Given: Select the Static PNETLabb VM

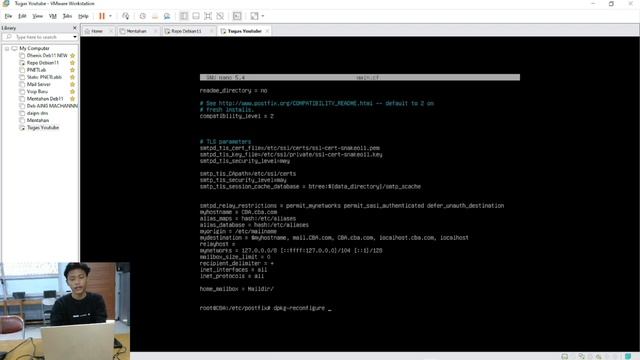Looking at the screenshot, I should point(44,77).
